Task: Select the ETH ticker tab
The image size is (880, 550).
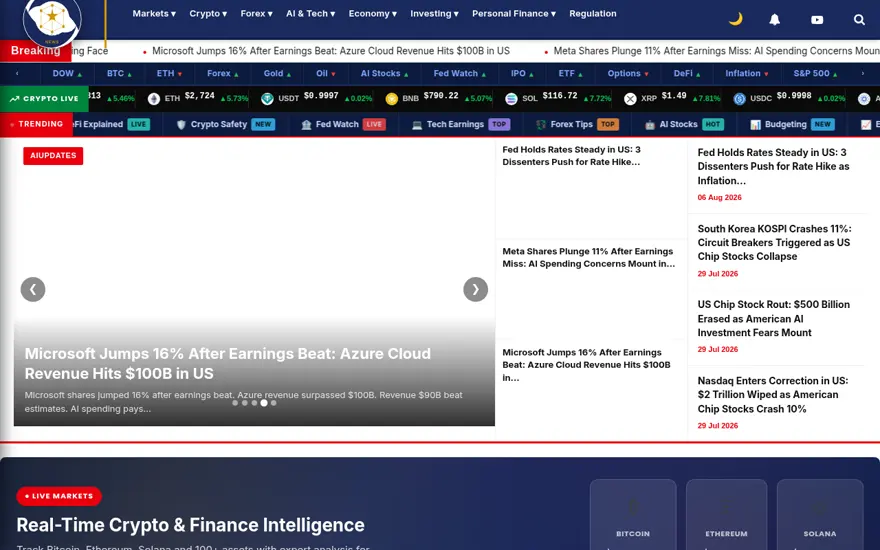Action: click(169, 74)
